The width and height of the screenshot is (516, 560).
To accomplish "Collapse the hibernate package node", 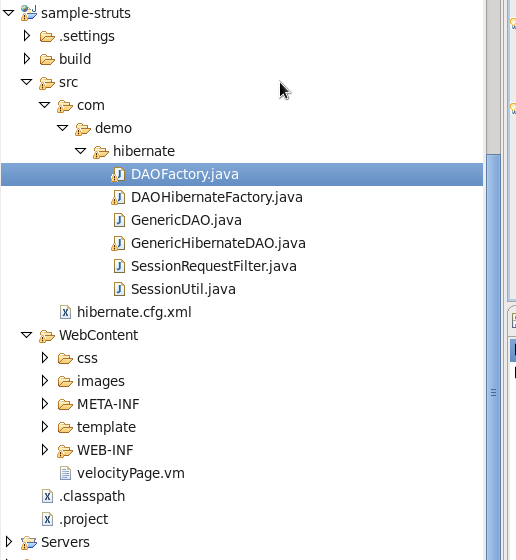I will 81,151.
